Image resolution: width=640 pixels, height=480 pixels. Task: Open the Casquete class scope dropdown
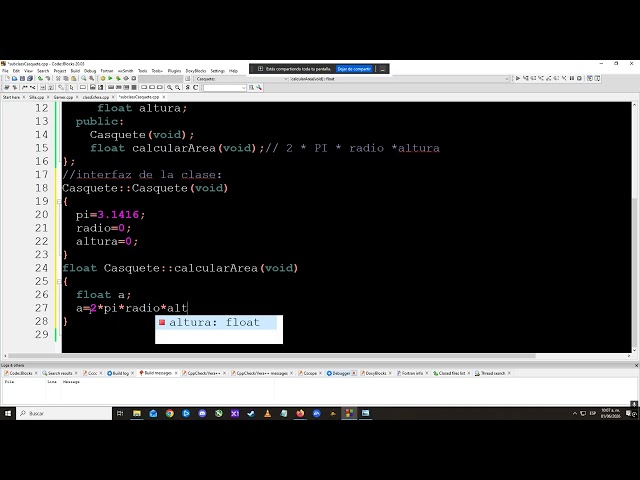point(285,79)
